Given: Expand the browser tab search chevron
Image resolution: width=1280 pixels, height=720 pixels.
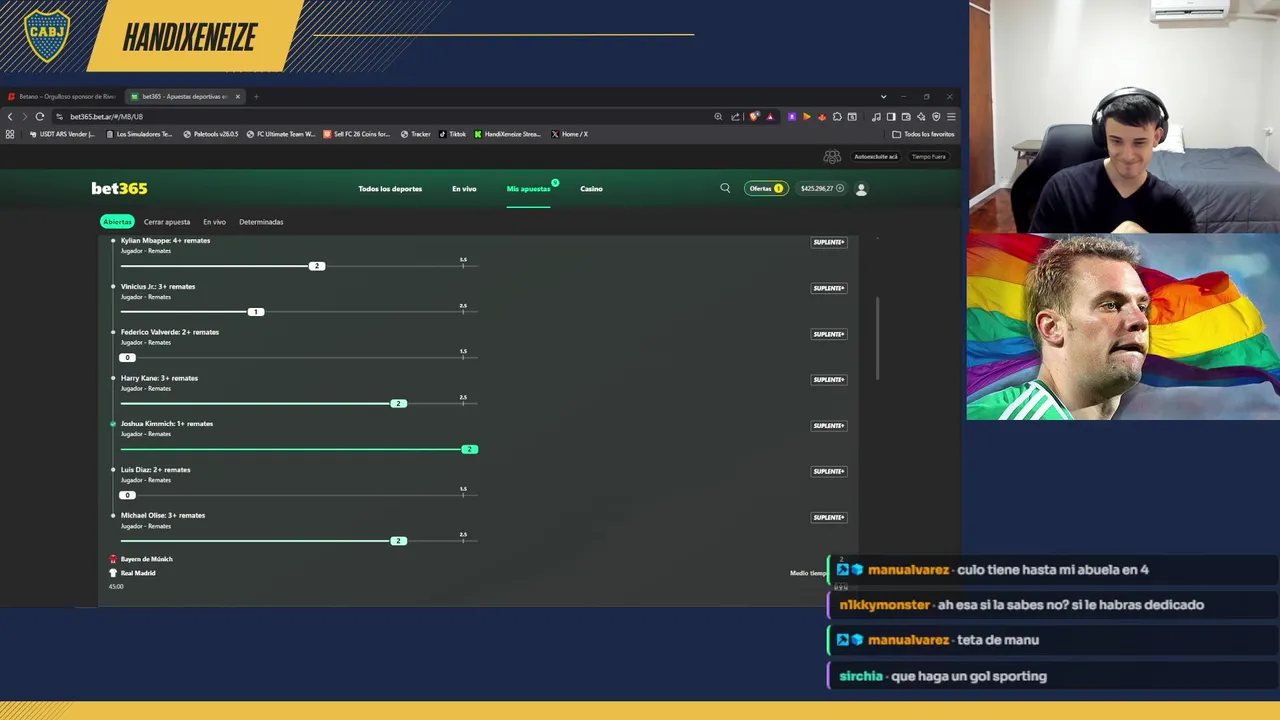Looking at the screenshot, I should click(883, 97).
